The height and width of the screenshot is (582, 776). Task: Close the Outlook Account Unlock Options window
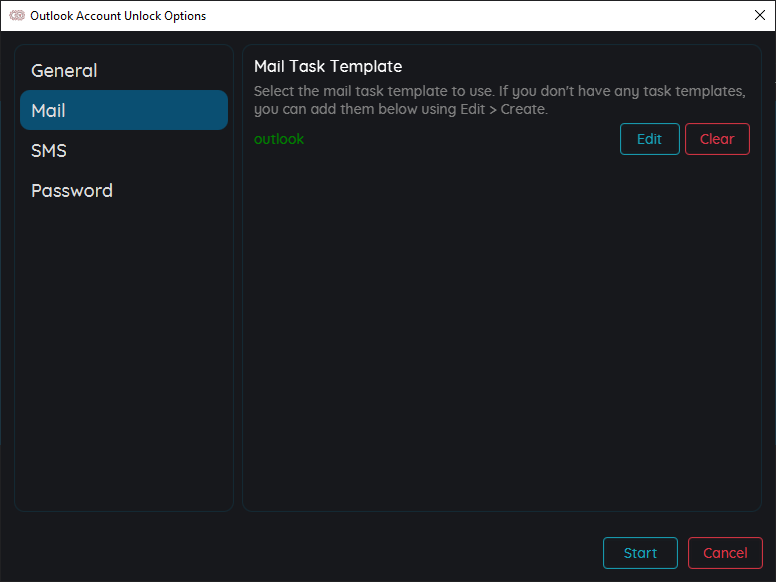tap(760, 15)
